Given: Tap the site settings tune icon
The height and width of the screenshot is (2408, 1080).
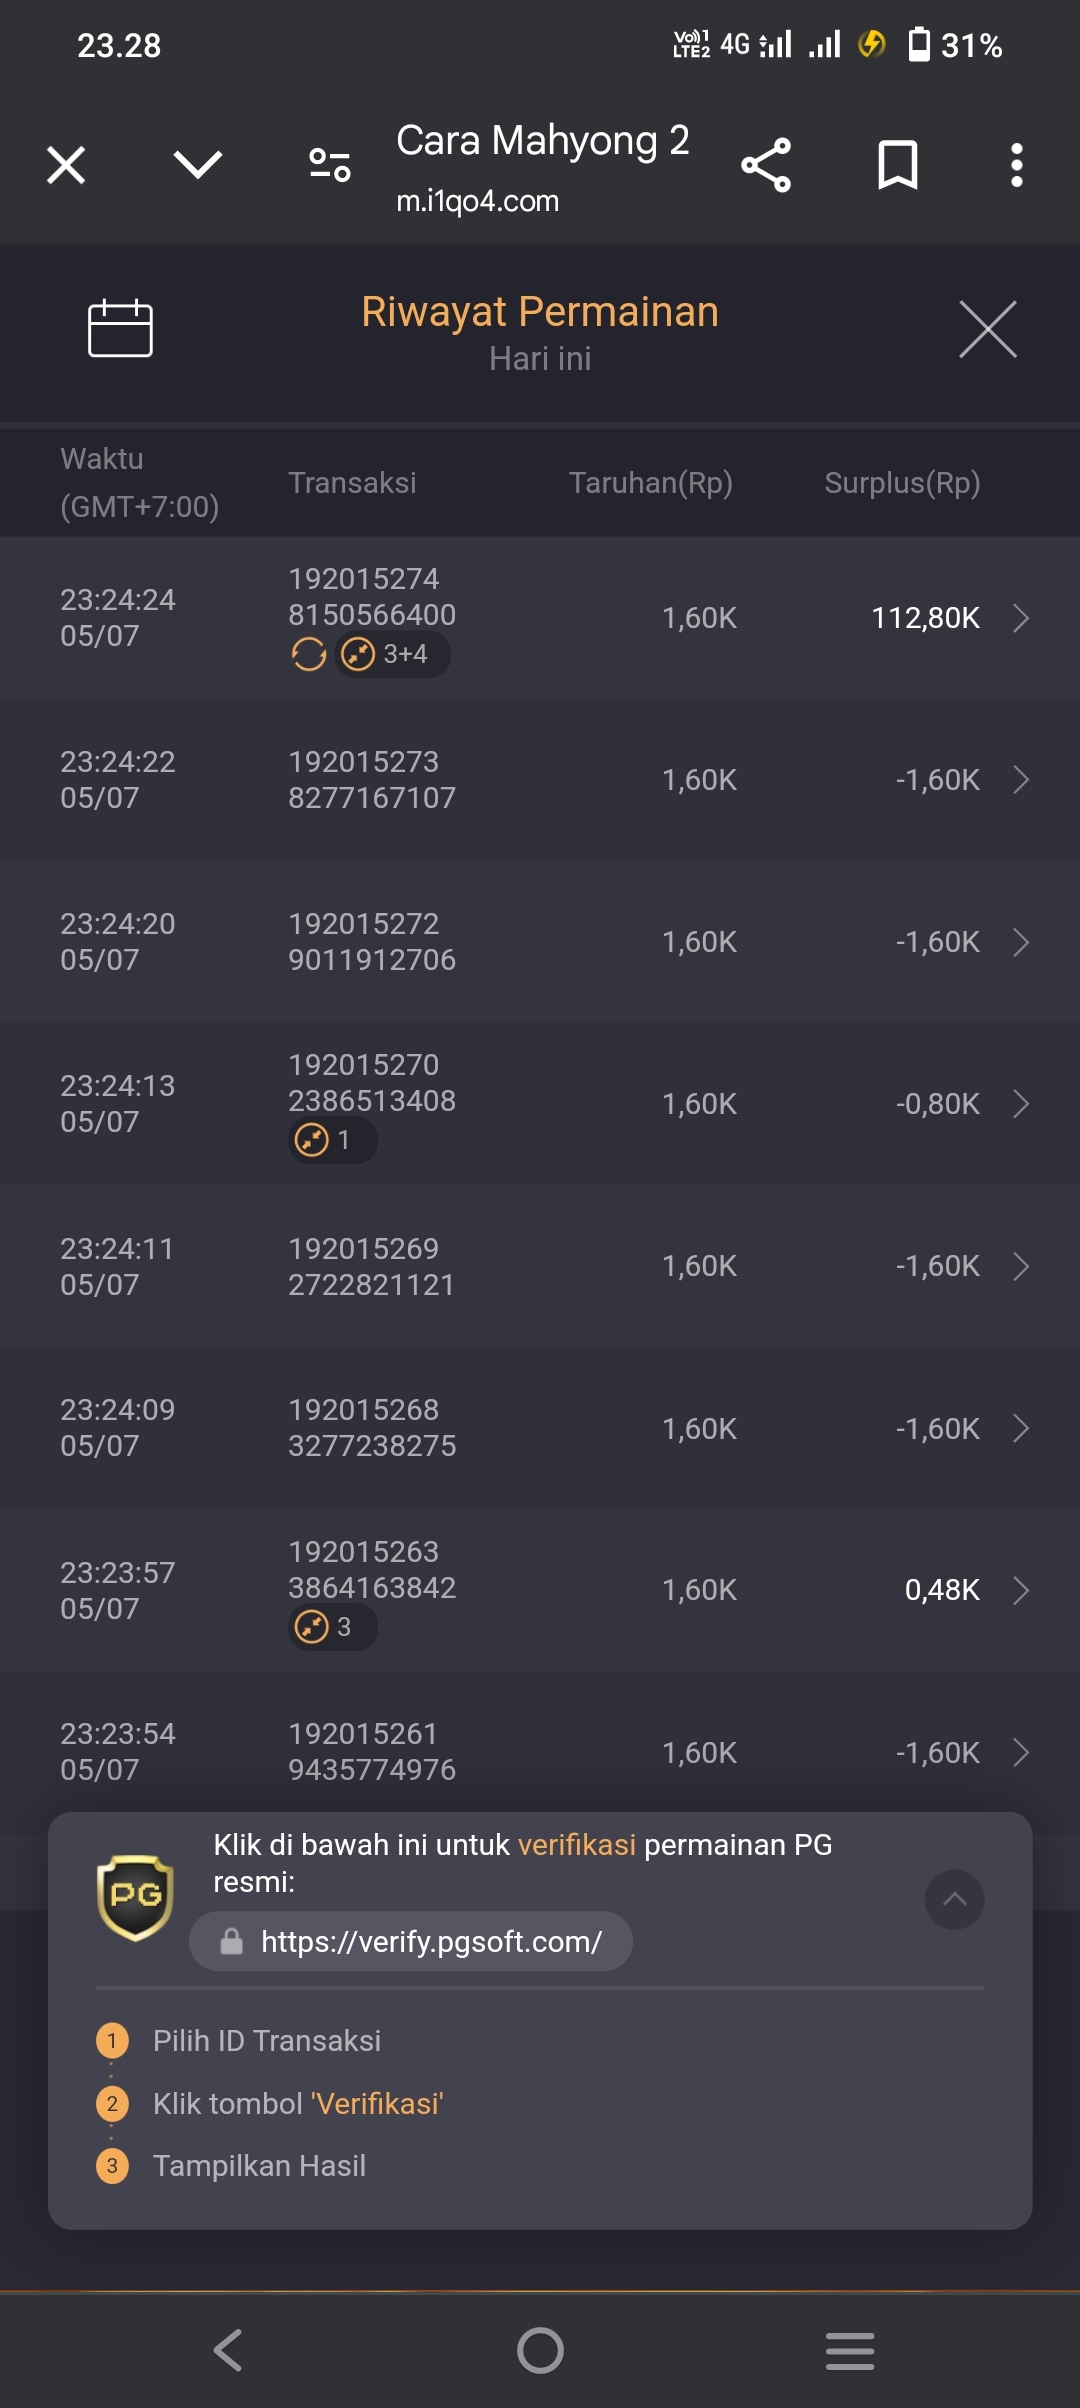Looking at the screenshot, I should tap(329, 165).
